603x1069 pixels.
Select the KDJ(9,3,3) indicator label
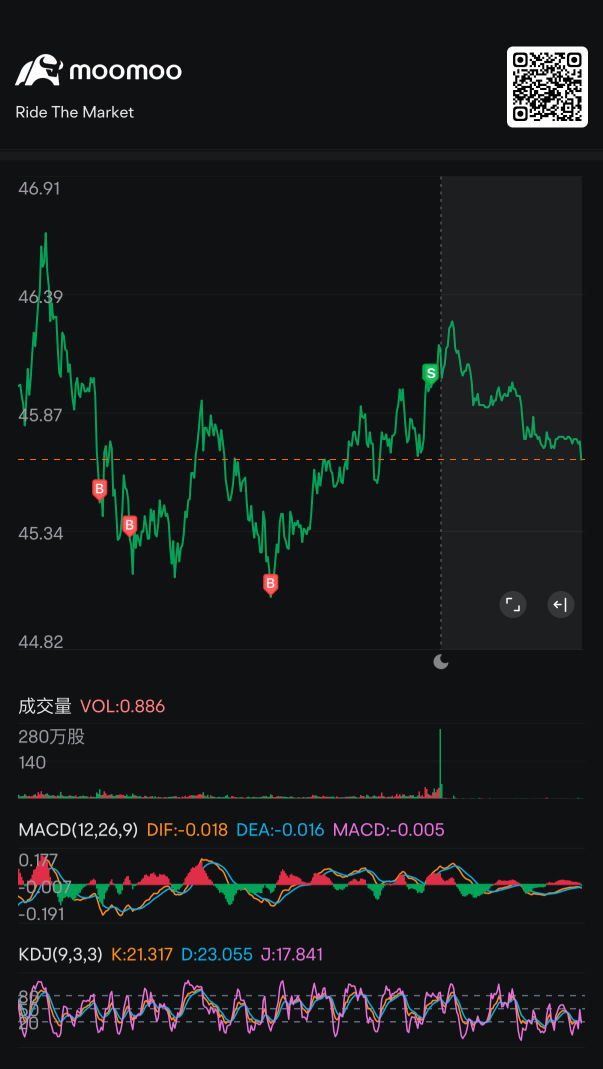point(60,954)
